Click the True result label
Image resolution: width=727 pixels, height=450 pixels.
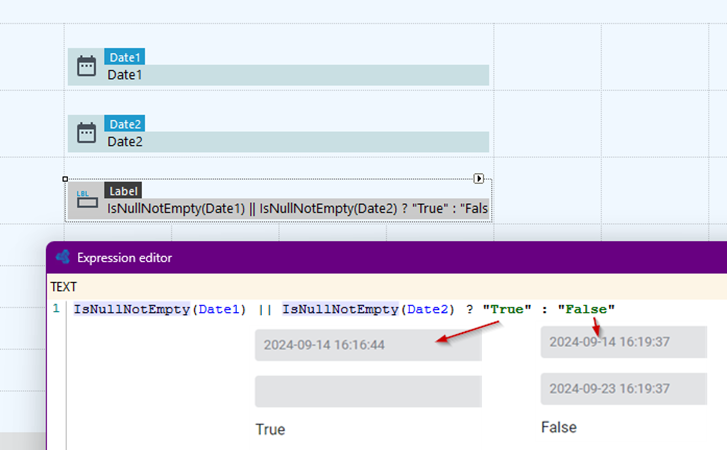pos(270,429)
